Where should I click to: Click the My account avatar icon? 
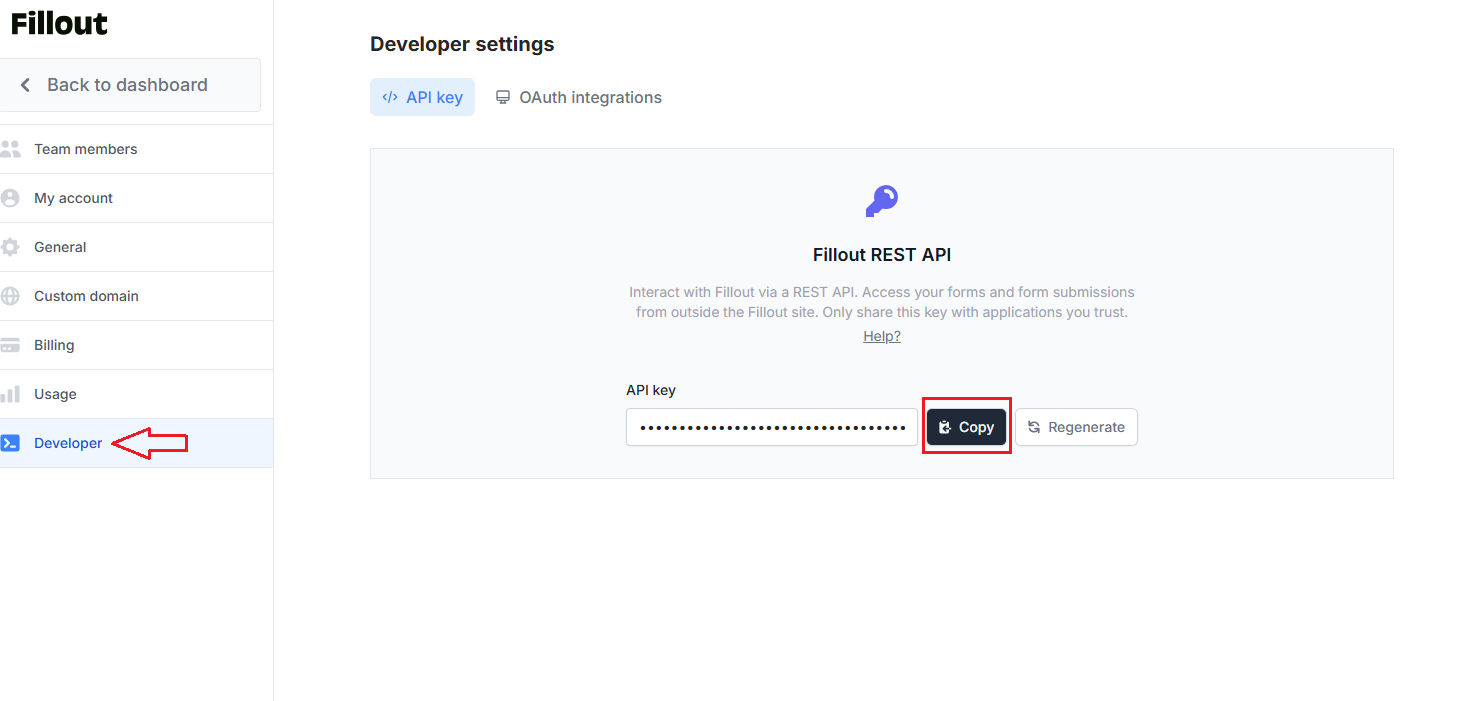point(10,198)
